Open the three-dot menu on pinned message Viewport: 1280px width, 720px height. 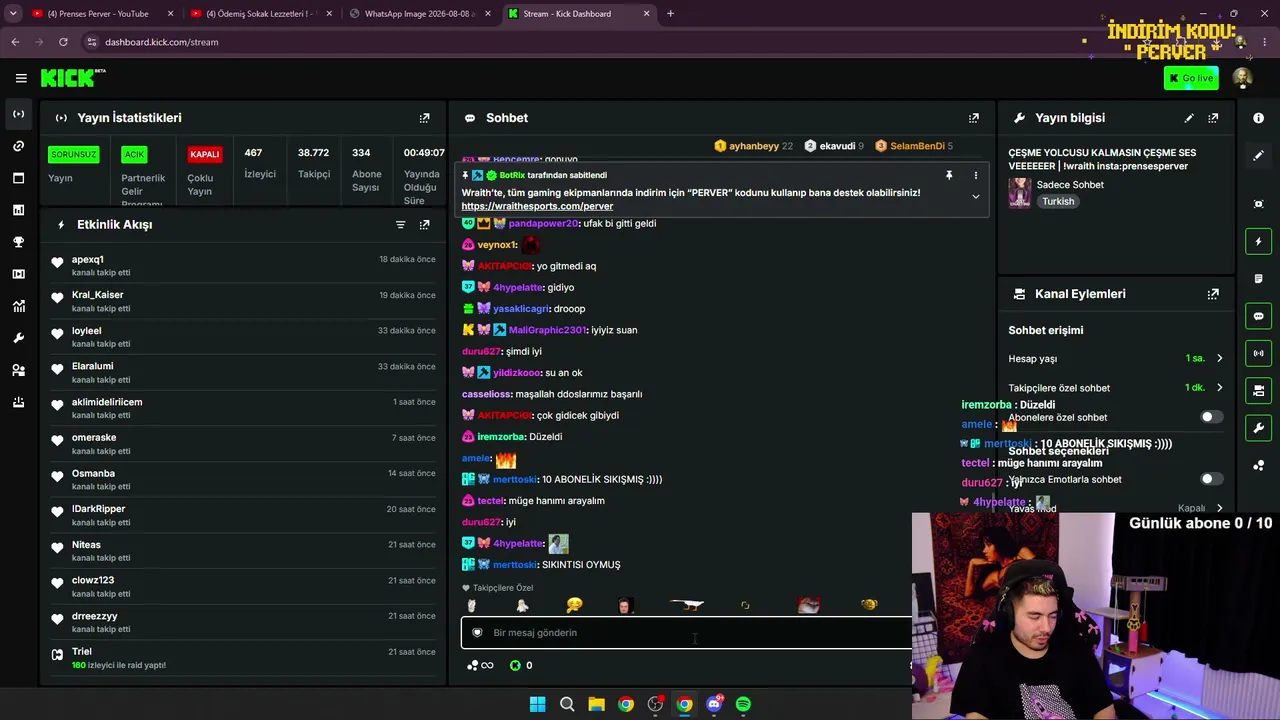pyautogui.click(x=976, y=175)
